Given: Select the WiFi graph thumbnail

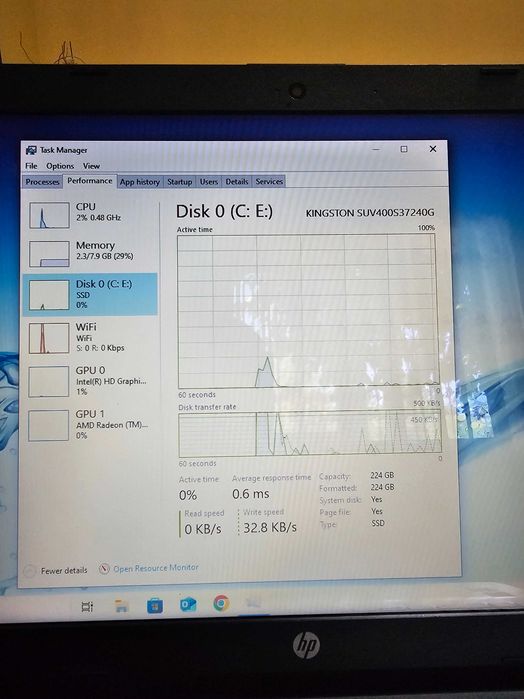Looking at the screenshot, I should 49,338.
